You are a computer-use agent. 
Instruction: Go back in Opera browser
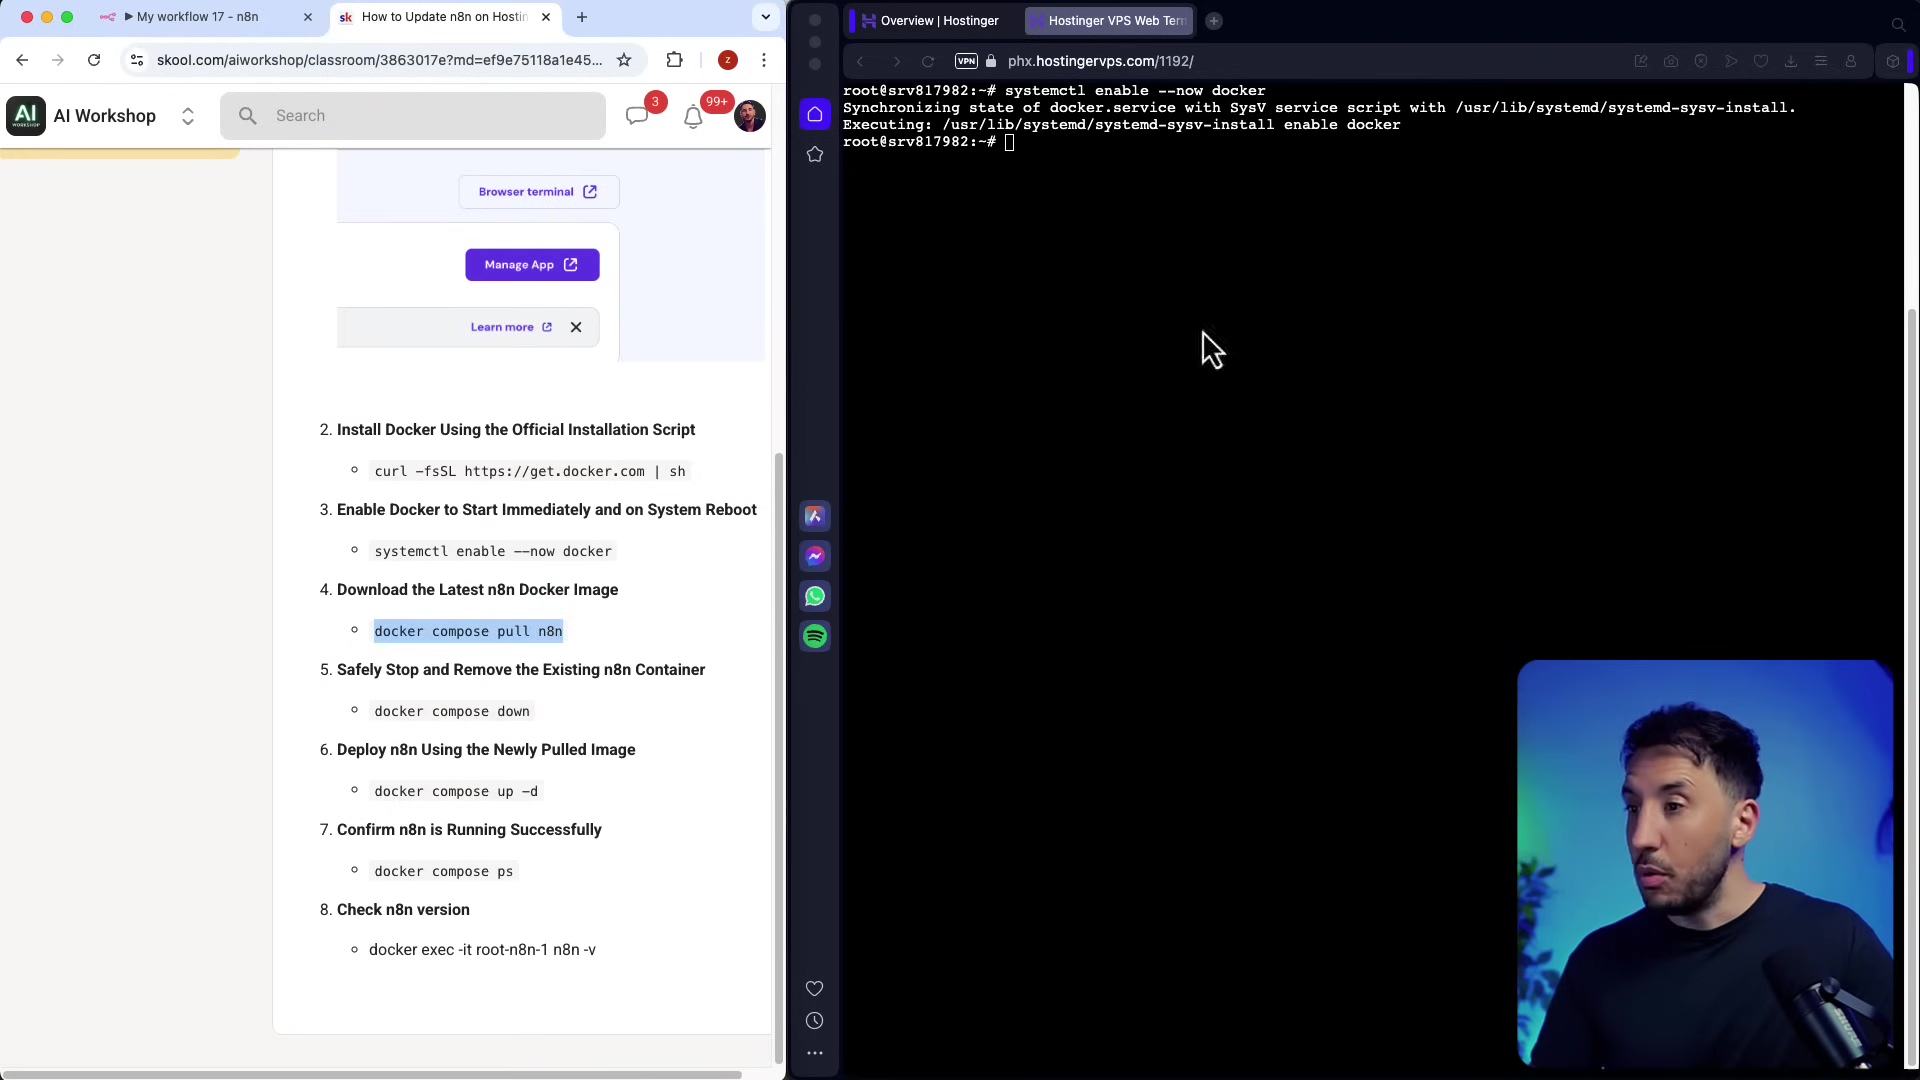point(860,61)
